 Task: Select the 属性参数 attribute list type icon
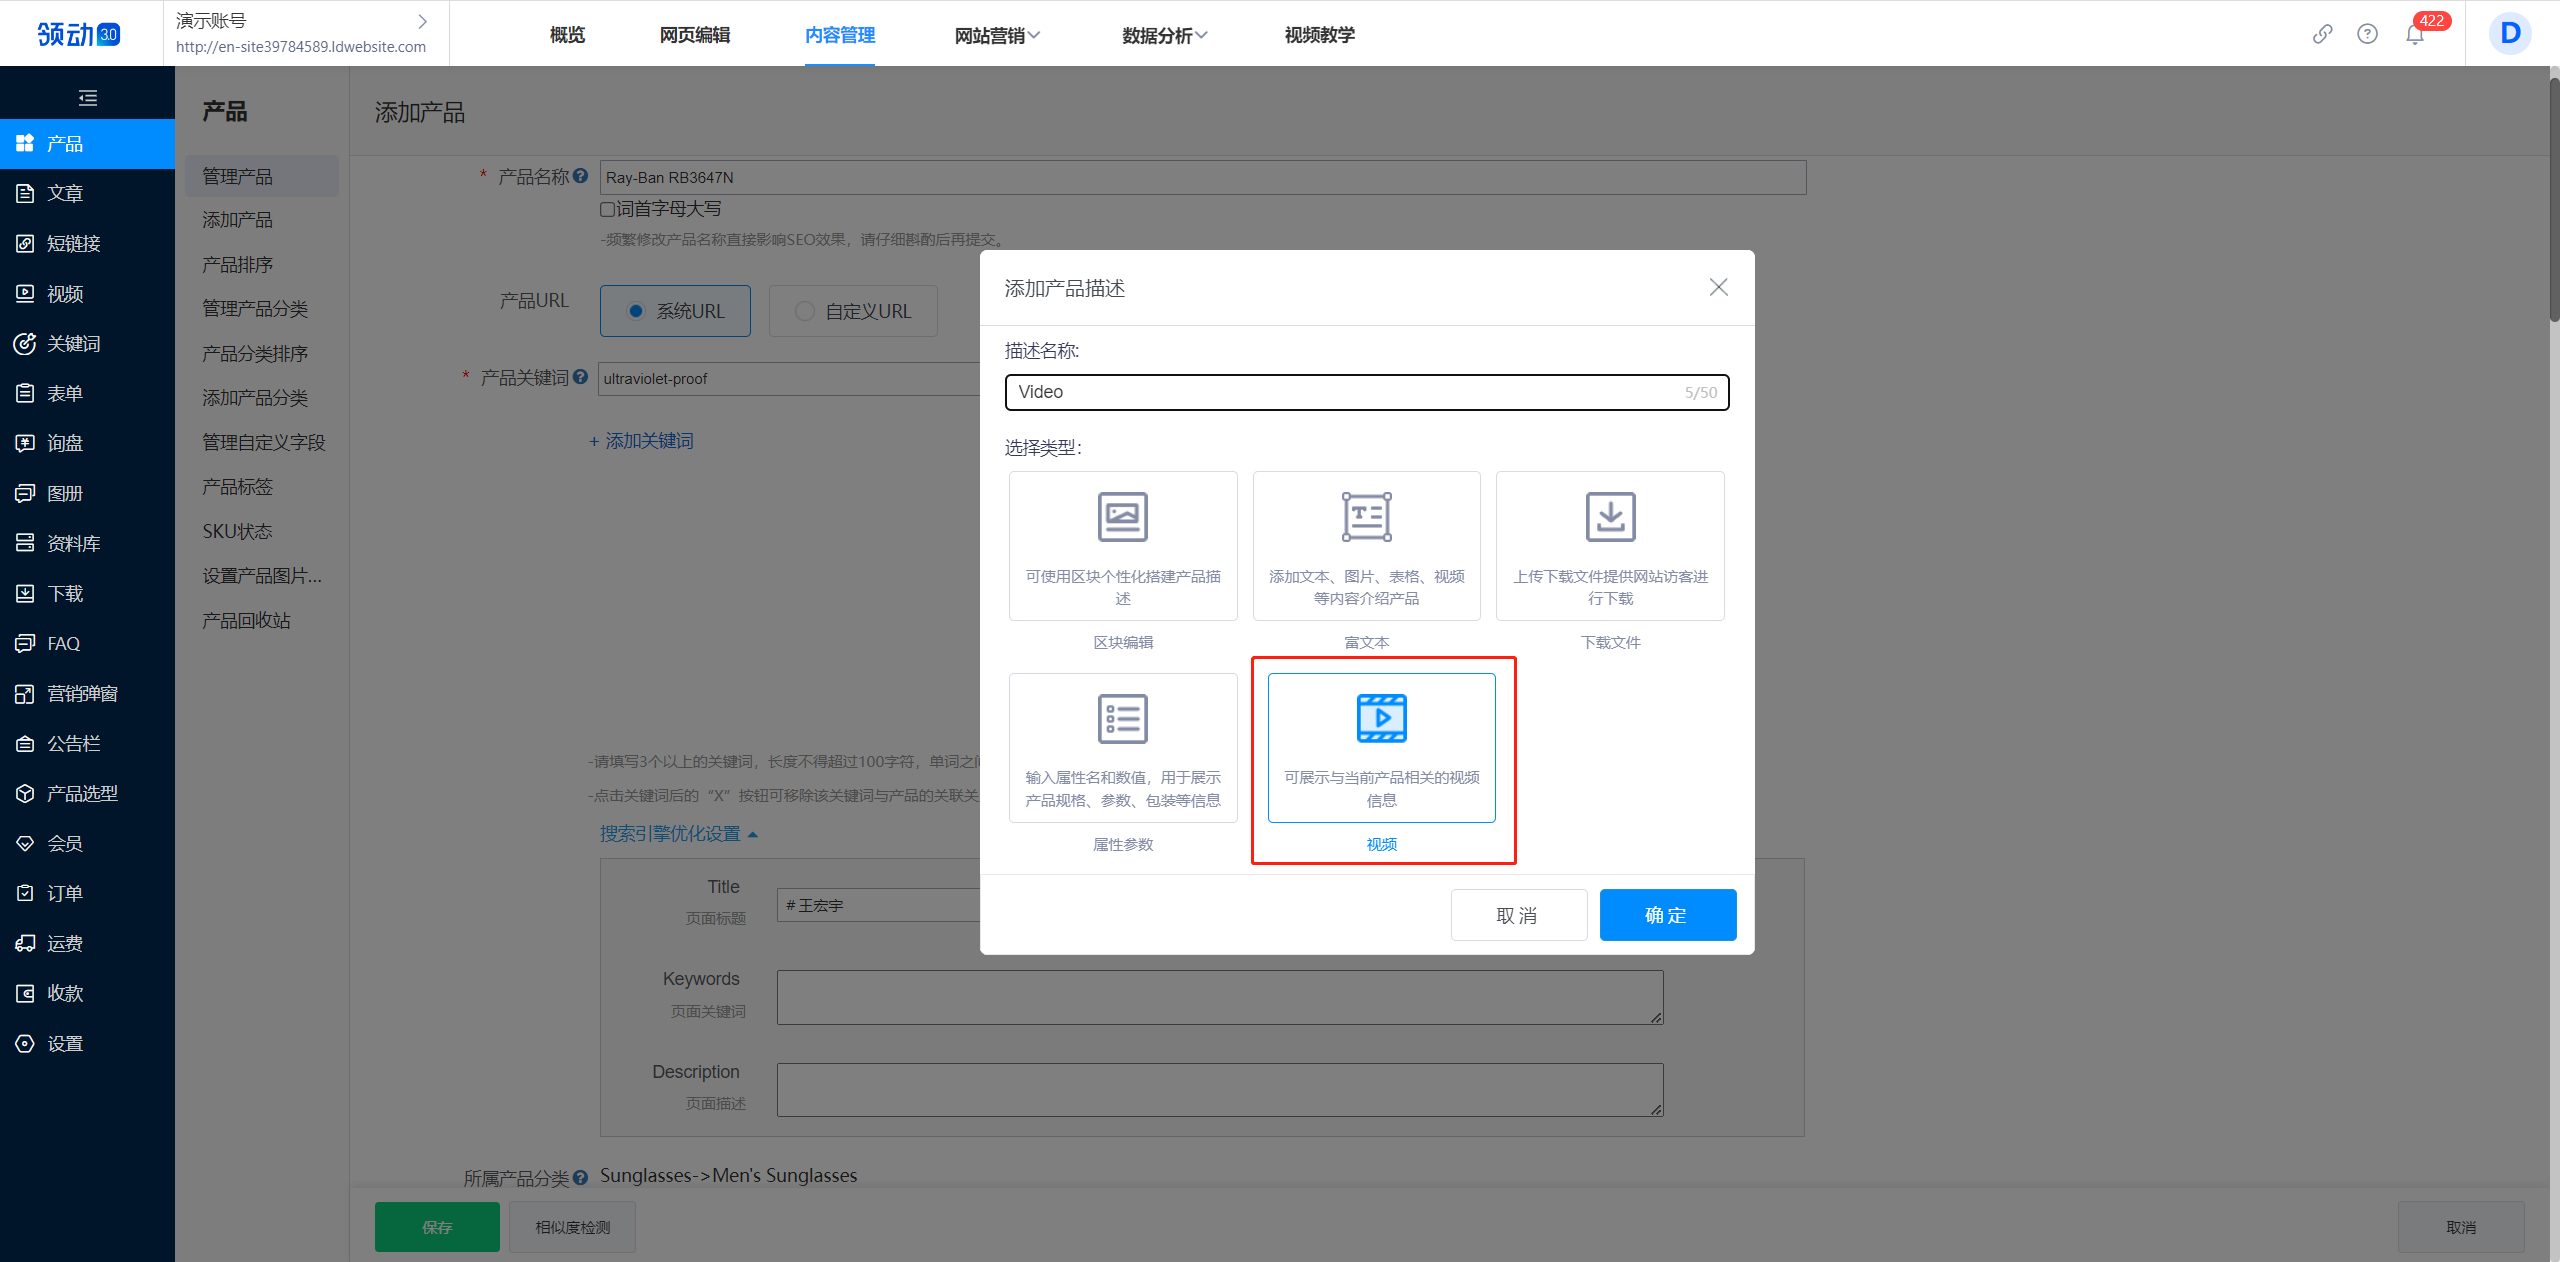1122,719
